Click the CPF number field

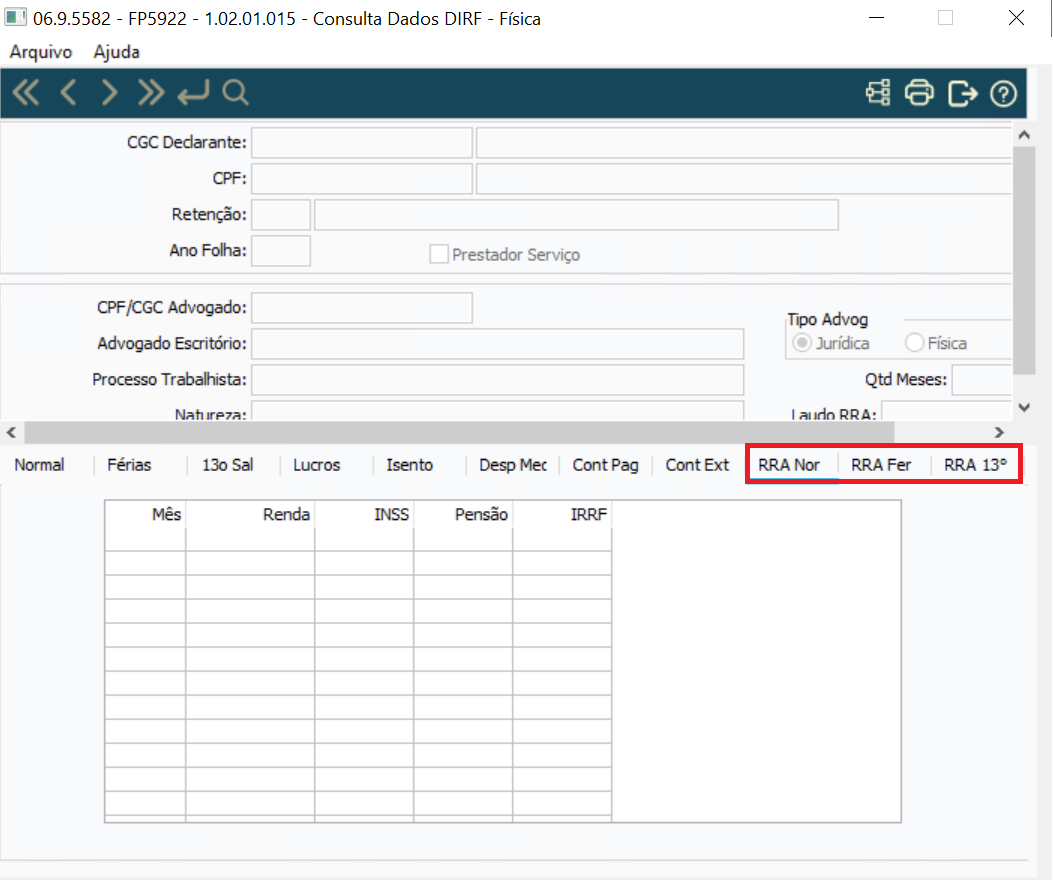(x=362, y=179)
